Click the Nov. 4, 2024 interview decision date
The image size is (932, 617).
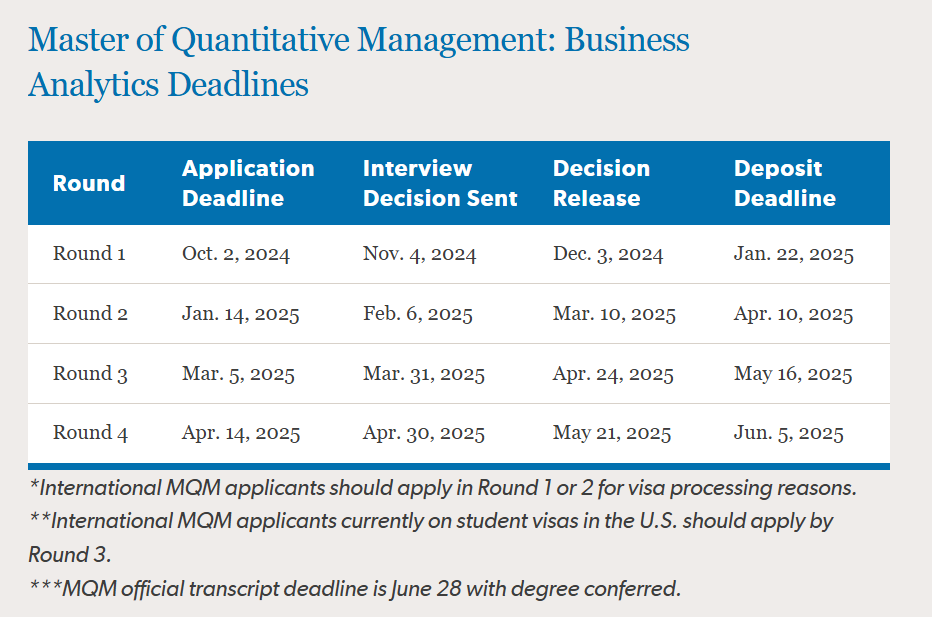[x=419, y=254]
